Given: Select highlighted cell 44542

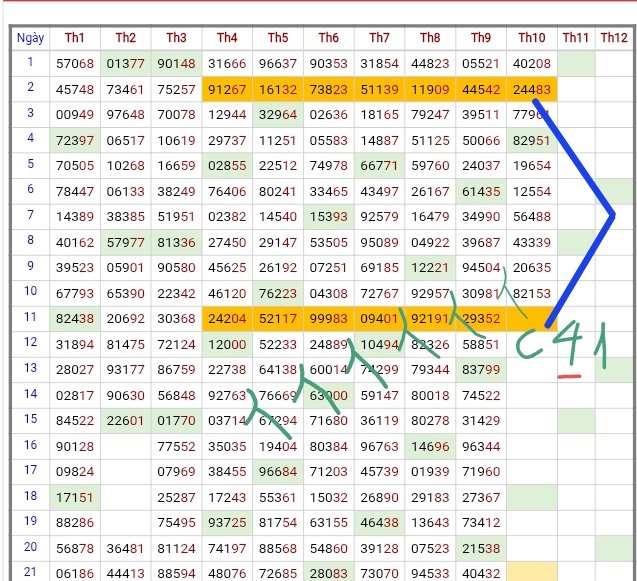Looking at the screenshot, I should point(481,89).
